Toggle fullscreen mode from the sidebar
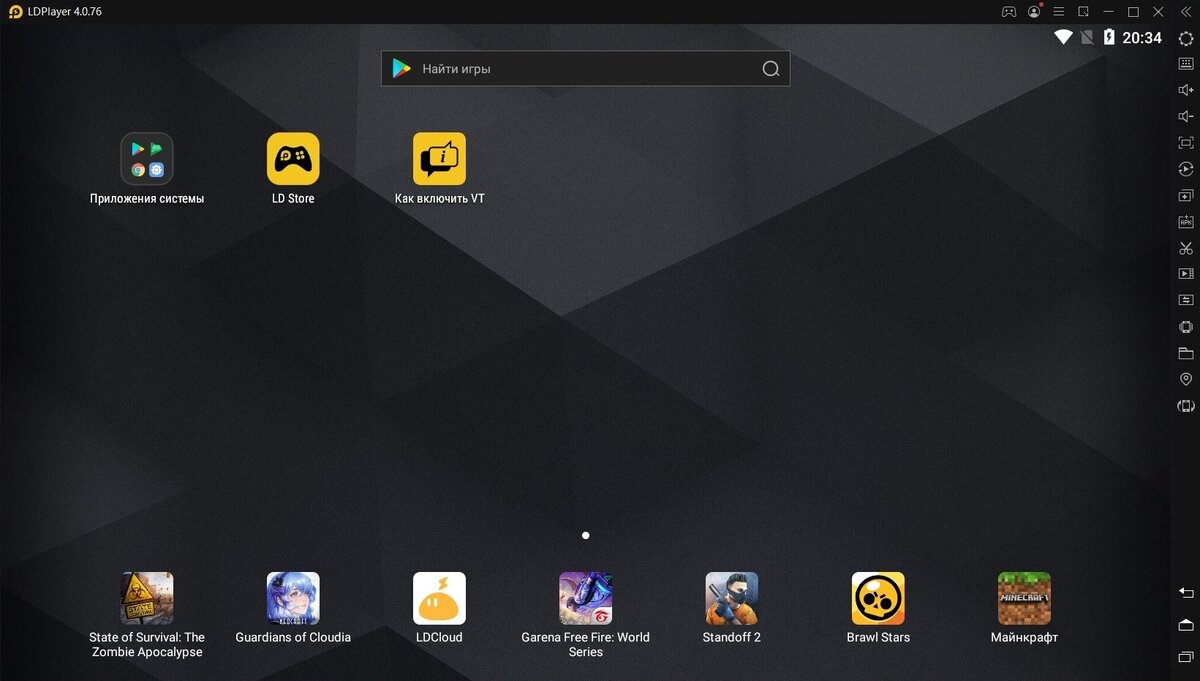This screenshot has width=1200, height=681. [1186, 143]
